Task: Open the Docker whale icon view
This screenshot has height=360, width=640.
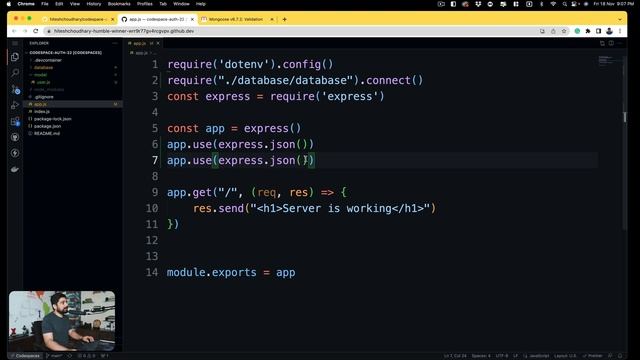Action: [x=15, y=169]
